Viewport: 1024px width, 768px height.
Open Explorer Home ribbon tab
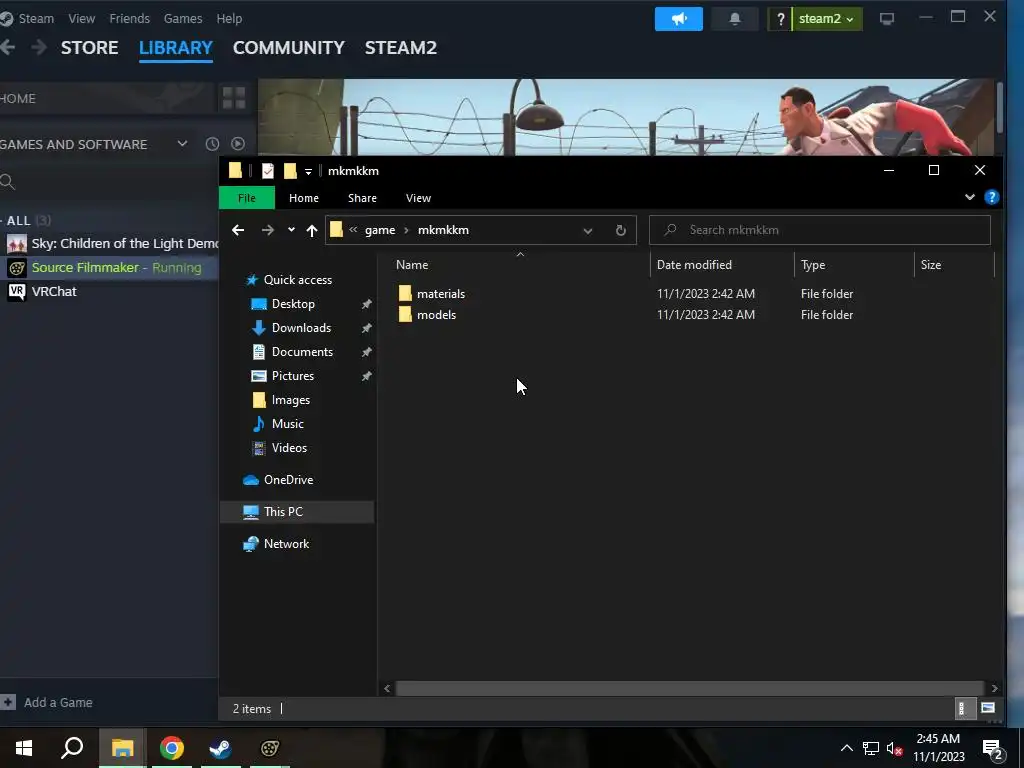click(x=304, y=198)
